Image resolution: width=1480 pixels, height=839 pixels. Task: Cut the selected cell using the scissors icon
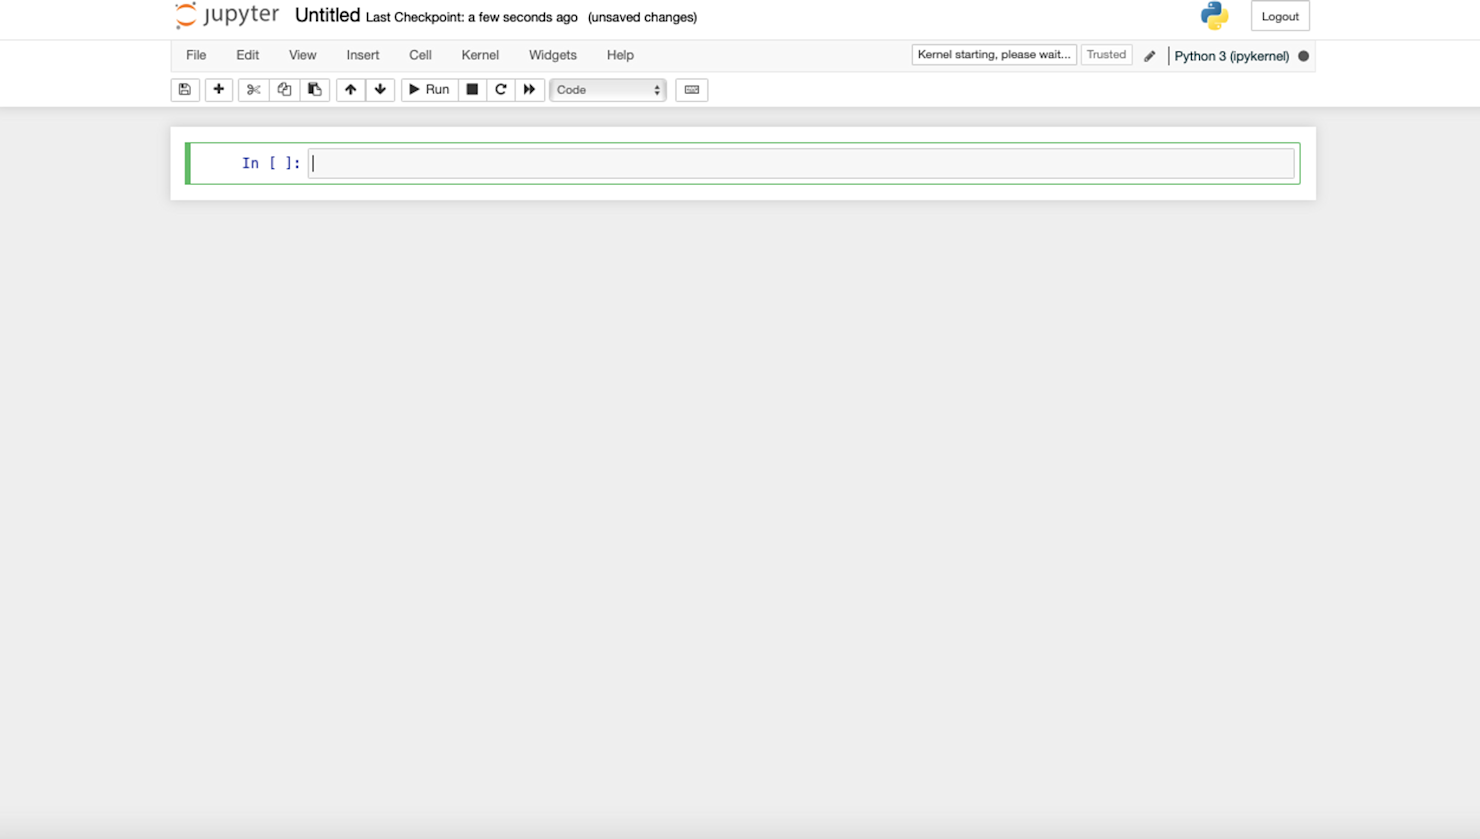click(253, 90)
